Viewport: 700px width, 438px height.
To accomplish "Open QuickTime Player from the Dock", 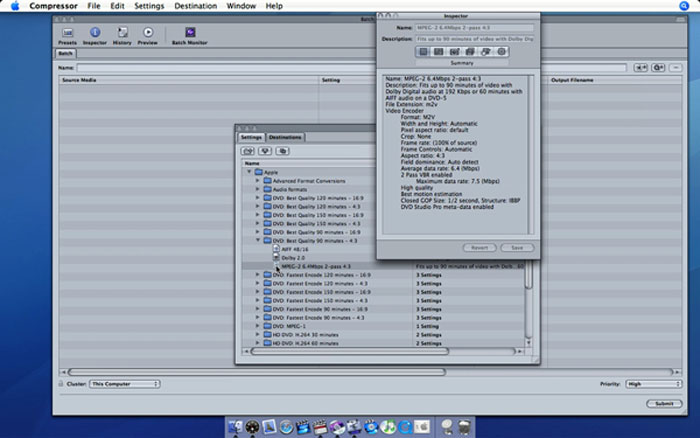I will (x=405, y=427).
